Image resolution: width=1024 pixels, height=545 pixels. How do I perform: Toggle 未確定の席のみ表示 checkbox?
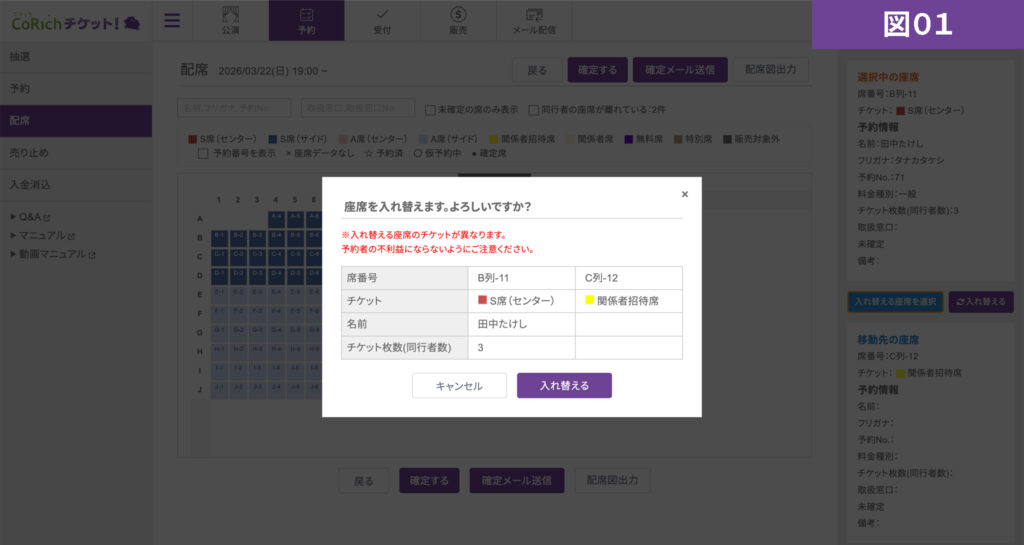coord(430,109)
